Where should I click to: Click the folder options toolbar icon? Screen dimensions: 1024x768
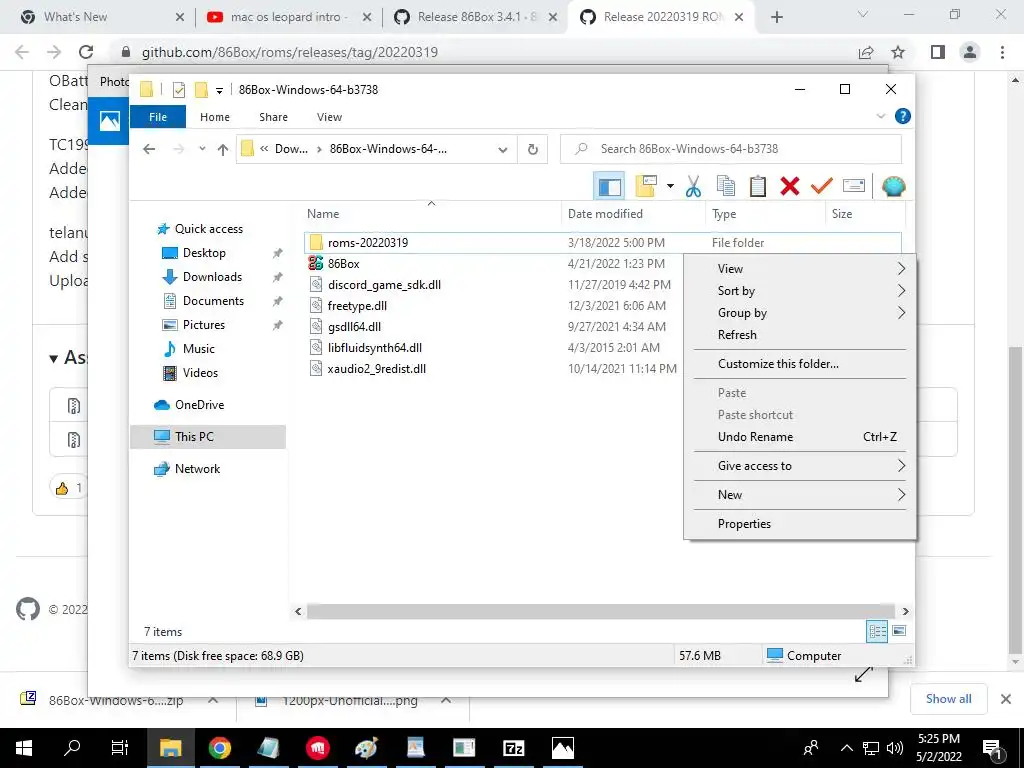click(x=646, y=186)
